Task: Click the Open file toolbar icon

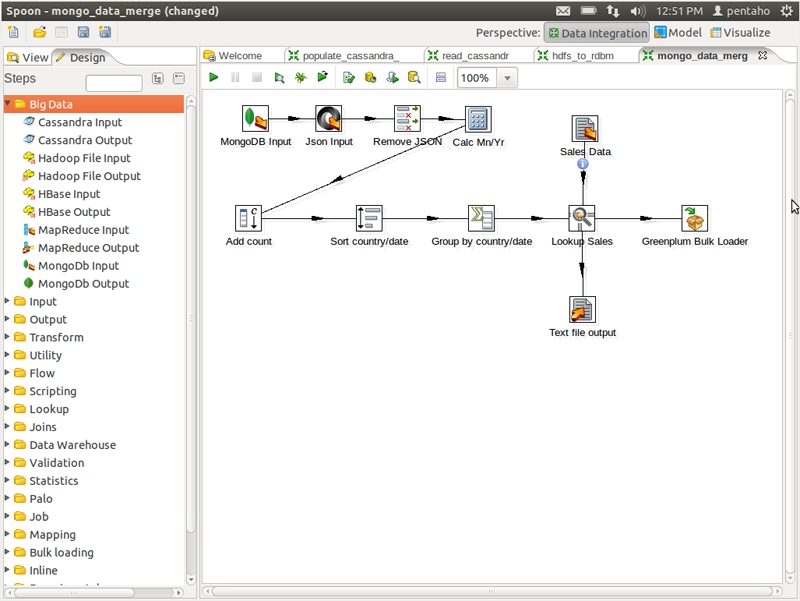Action: [39, 32]
